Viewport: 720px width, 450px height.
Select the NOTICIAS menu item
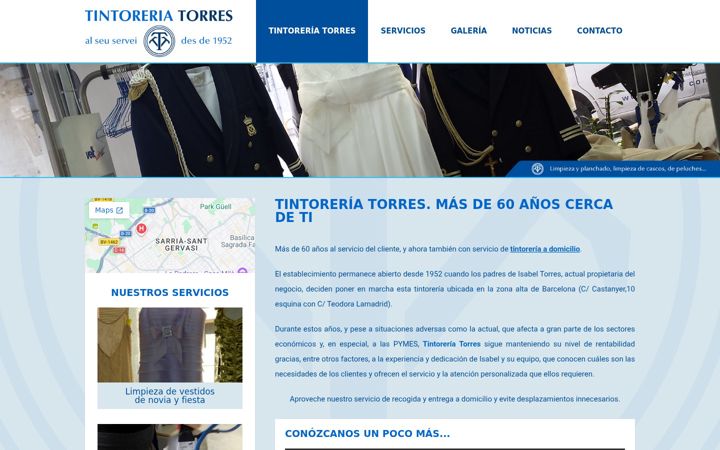pyautogui.click(x=532, y=31)
